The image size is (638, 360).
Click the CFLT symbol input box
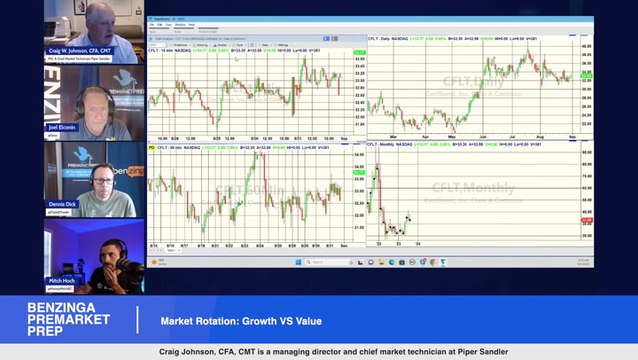[157, 45]
